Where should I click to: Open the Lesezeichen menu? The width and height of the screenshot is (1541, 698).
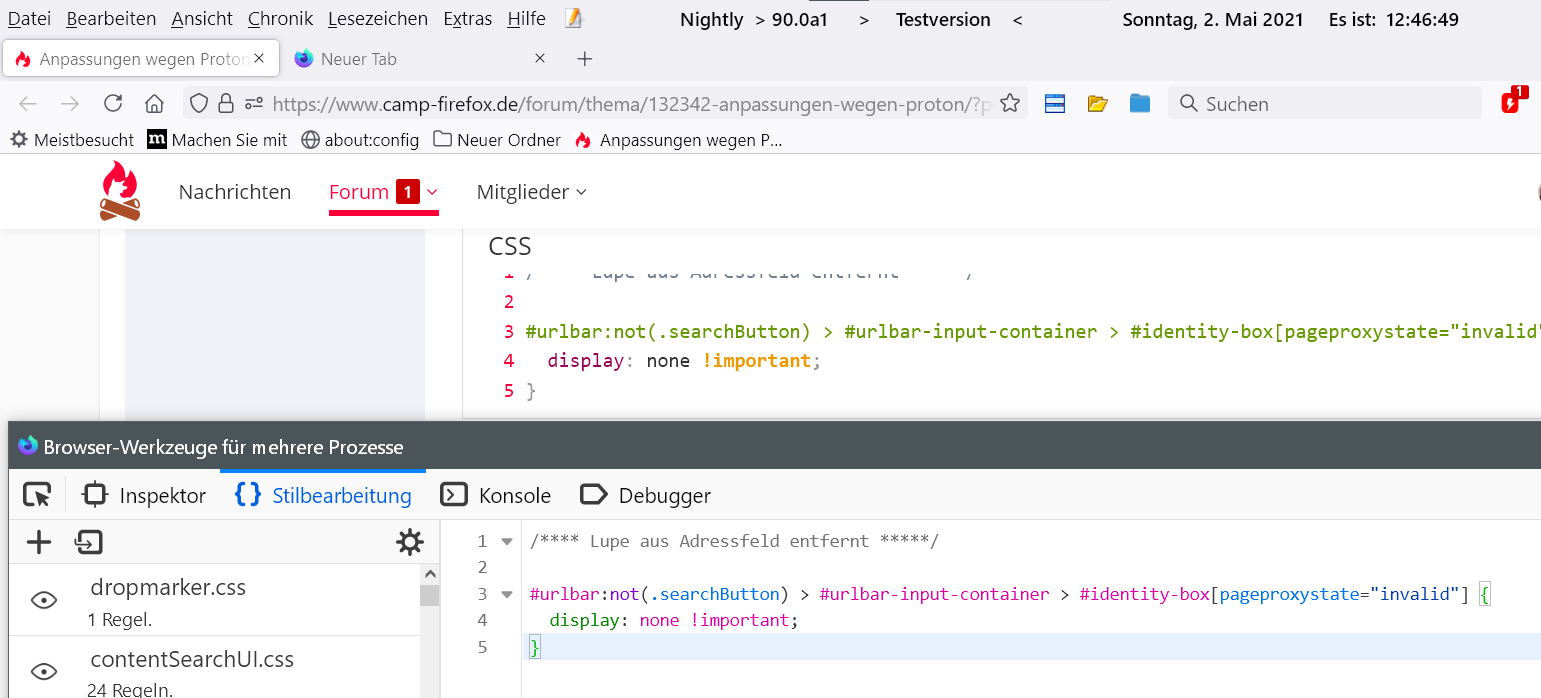[x=377, y=19]
